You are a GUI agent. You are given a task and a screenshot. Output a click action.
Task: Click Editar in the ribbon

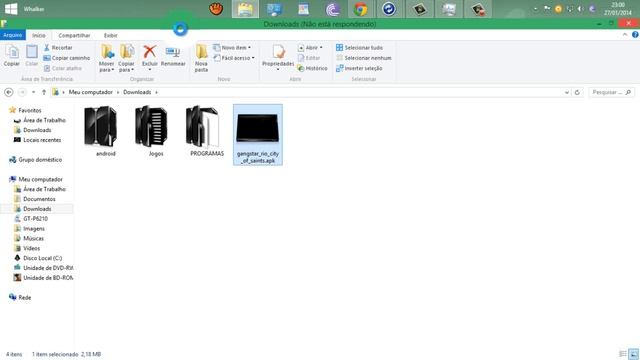point(309,58)
